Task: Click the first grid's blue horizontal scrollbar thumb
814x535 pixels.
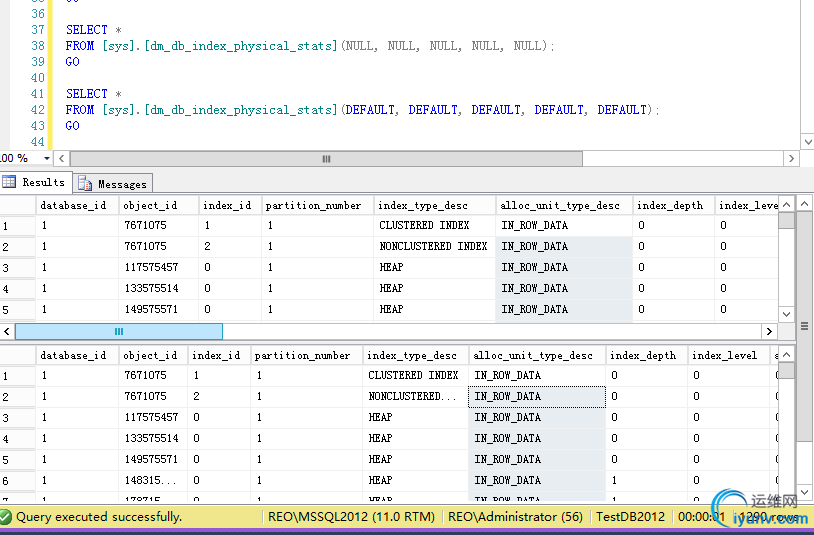Action: click(x=119, y=331)
